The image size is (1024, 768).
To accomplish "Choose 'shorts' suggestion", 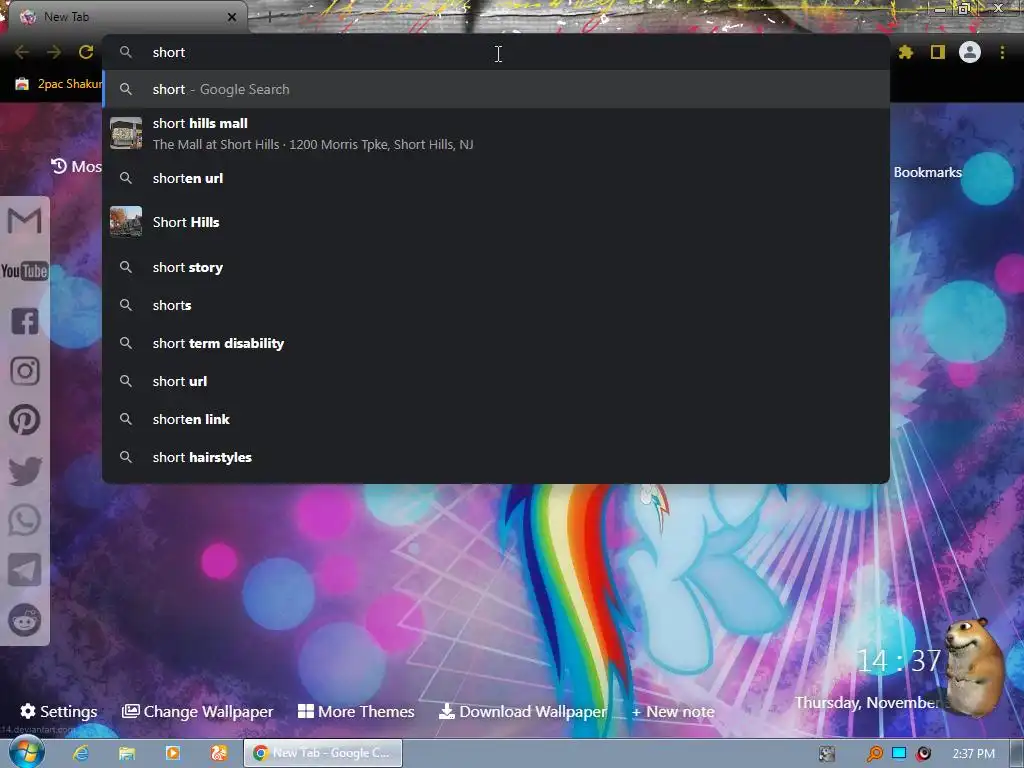I will click(496, 305).
